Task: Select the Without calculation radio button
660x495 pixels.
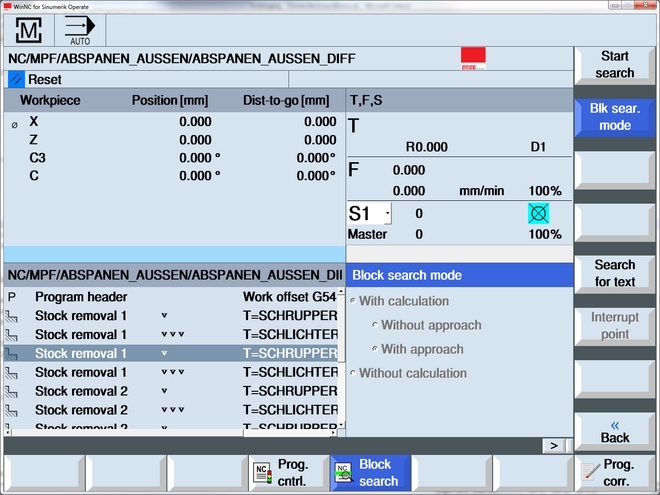Action: pos(353,373)
